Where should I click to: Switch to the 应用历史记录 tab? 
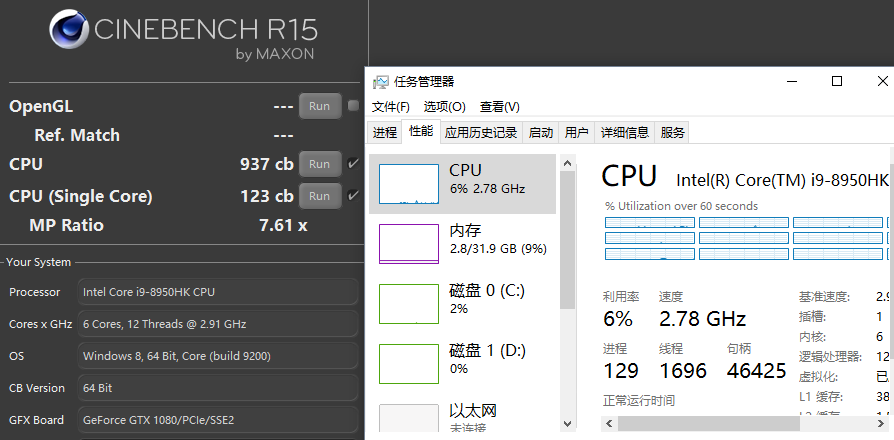click(x=481, y=133)
